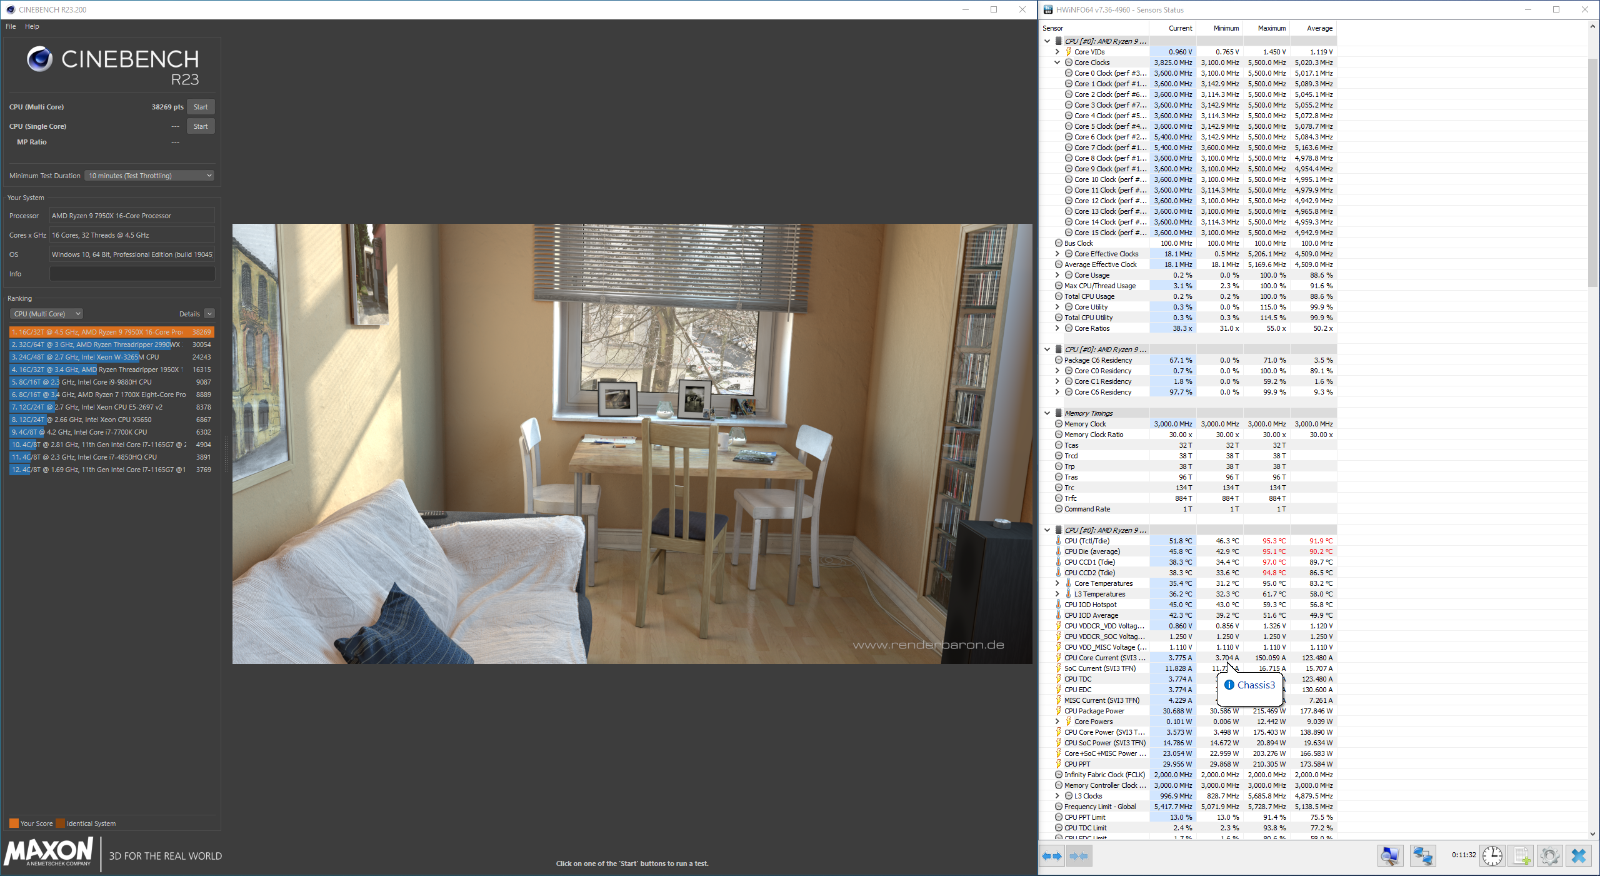
Task: Start the CPU (Single Core) benchmark
Action: coord(201,127)
